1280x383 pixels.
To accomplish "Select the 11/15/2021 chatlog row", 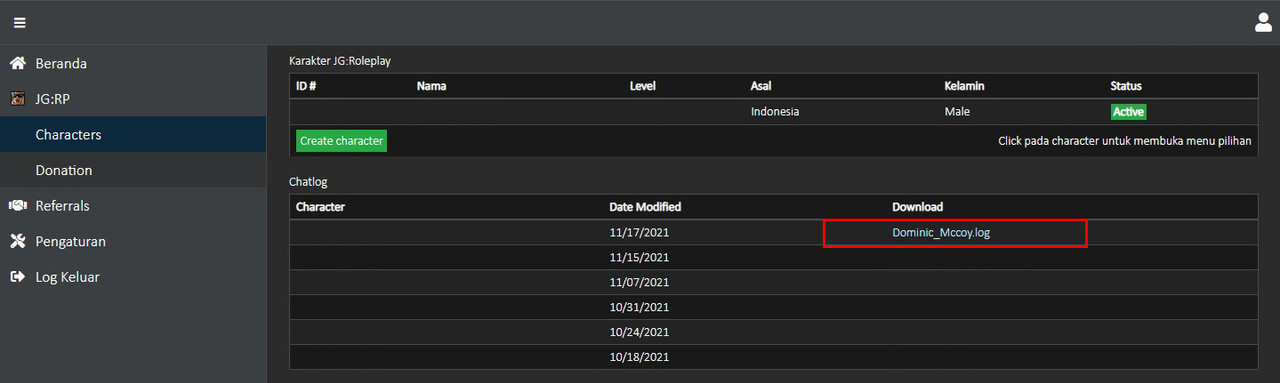I will coord(774,257).
